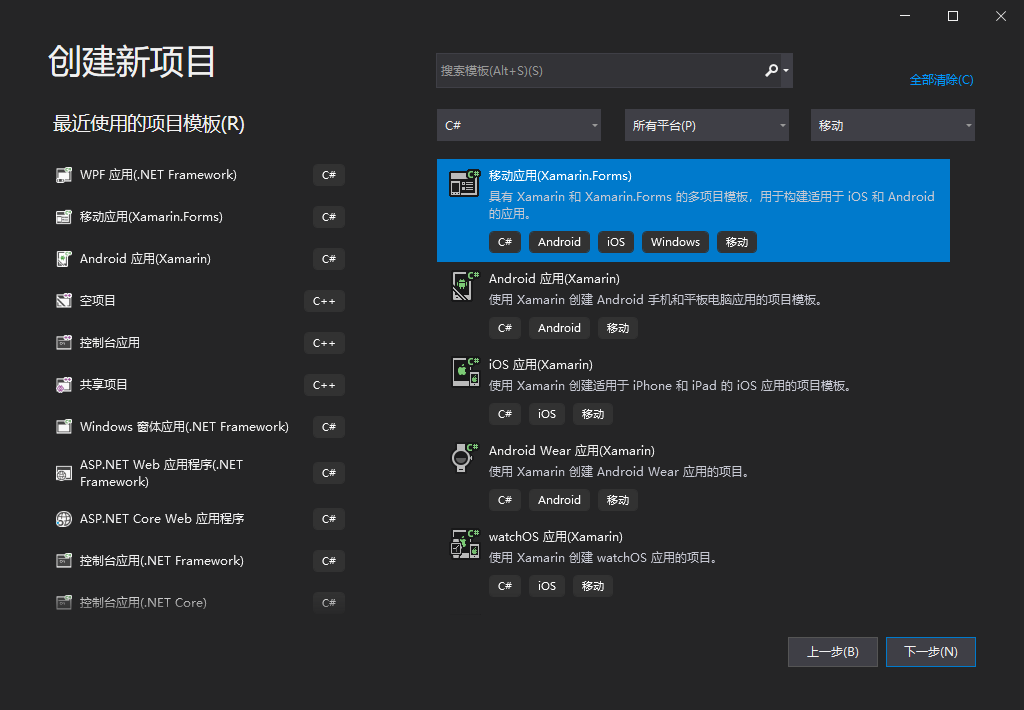Click the ASP.NET Web 应用程序 template icon
The height and width of the screenshot is (710, 1024).
(63, 473)
